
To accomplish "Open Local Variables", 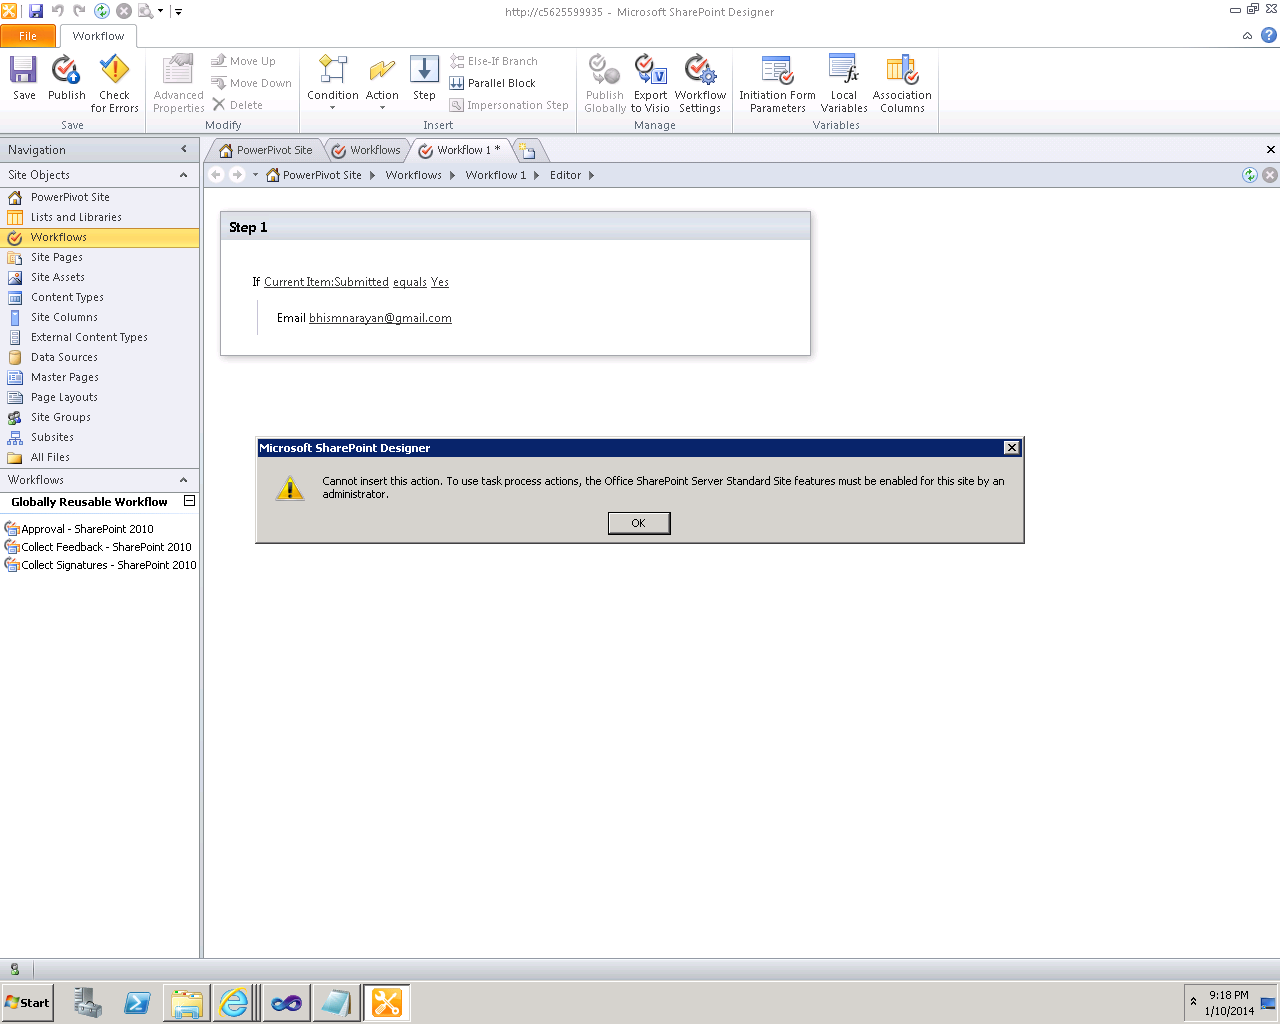I will (x=844, y=84).
